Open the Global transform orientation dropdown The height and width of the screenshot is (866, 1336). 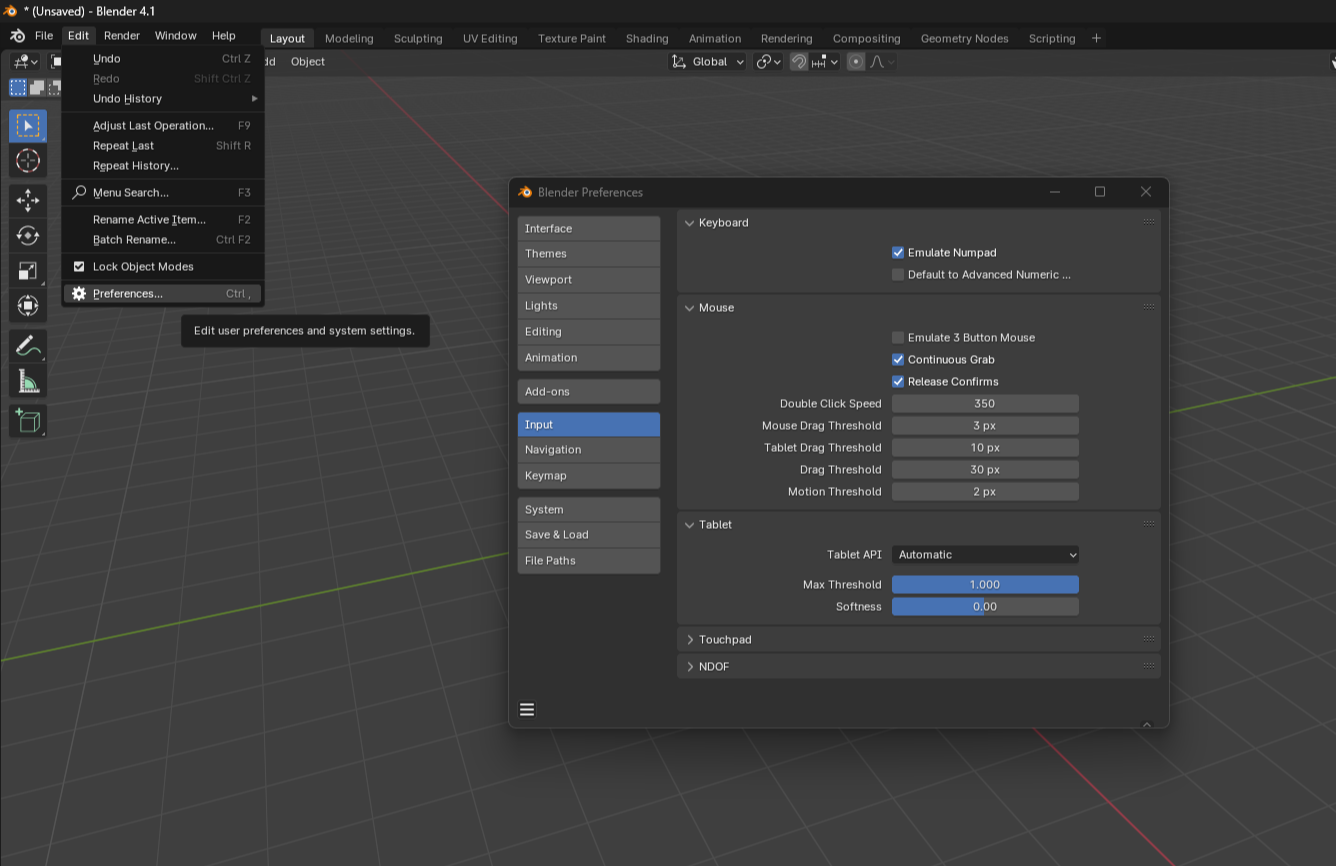tap(708, 62)
